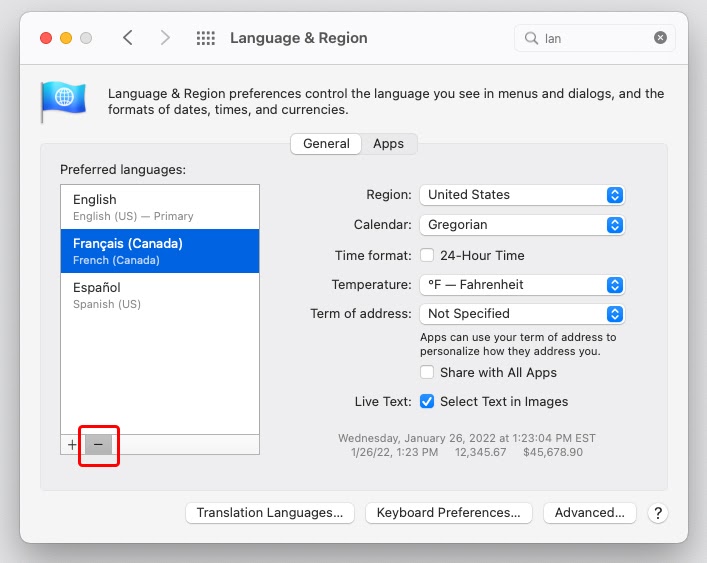Screen dimensions: 707x563
Task: Click the search magnifier icon
Action: (x=531, y=38)
